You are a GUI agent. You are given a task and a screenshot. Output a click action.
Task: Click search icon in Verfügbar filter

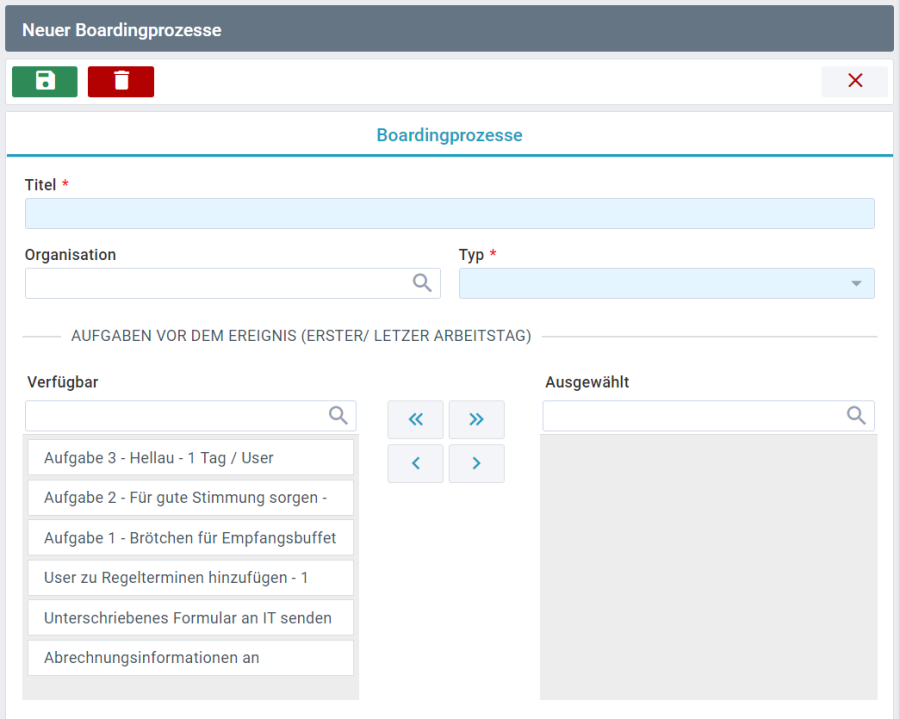point(339,416)
